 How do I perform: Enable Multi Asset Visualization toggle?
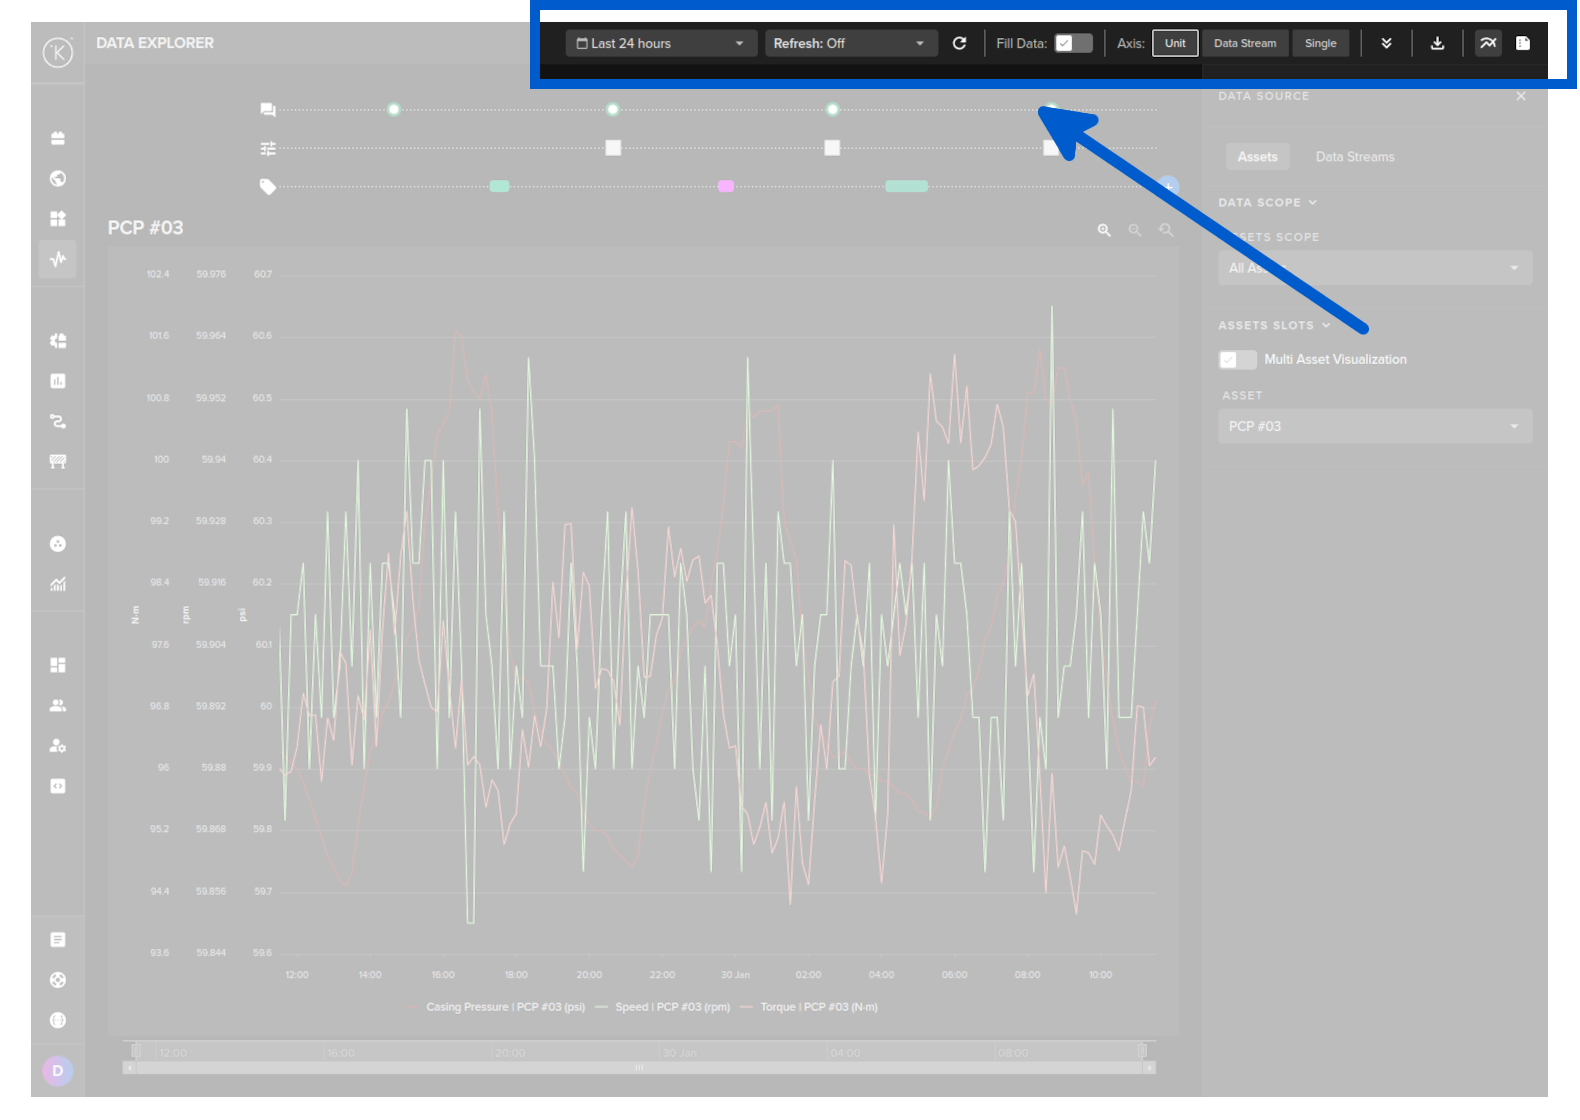1237,360
